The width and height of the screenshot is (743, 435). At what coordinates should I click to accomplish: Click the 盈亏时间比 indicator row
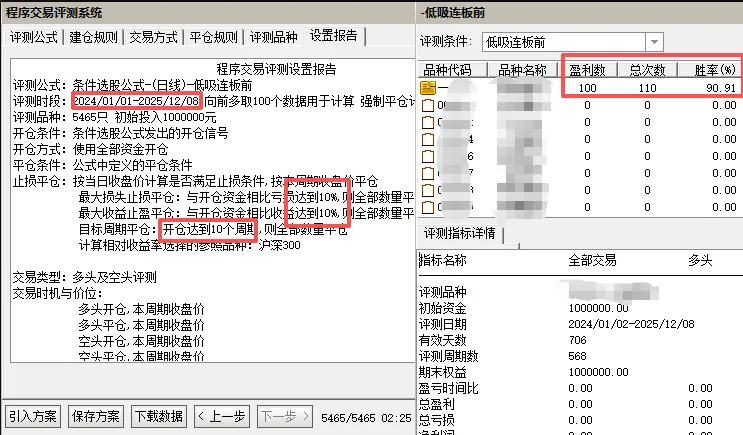coord(580,389)
